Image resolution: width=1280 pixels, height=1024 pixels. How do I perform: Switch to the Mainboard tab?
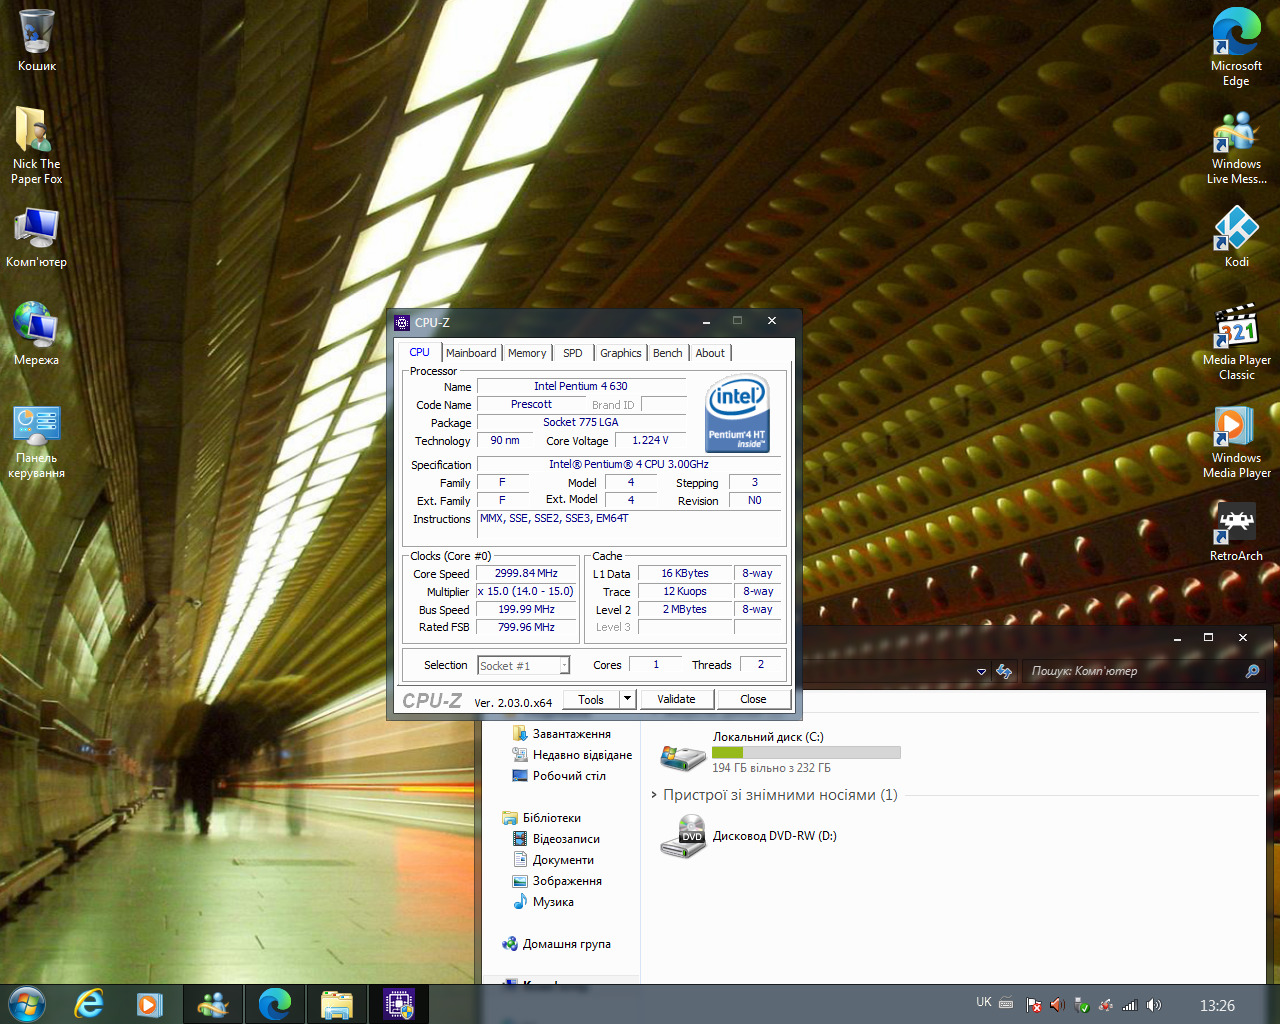(470, 353)
